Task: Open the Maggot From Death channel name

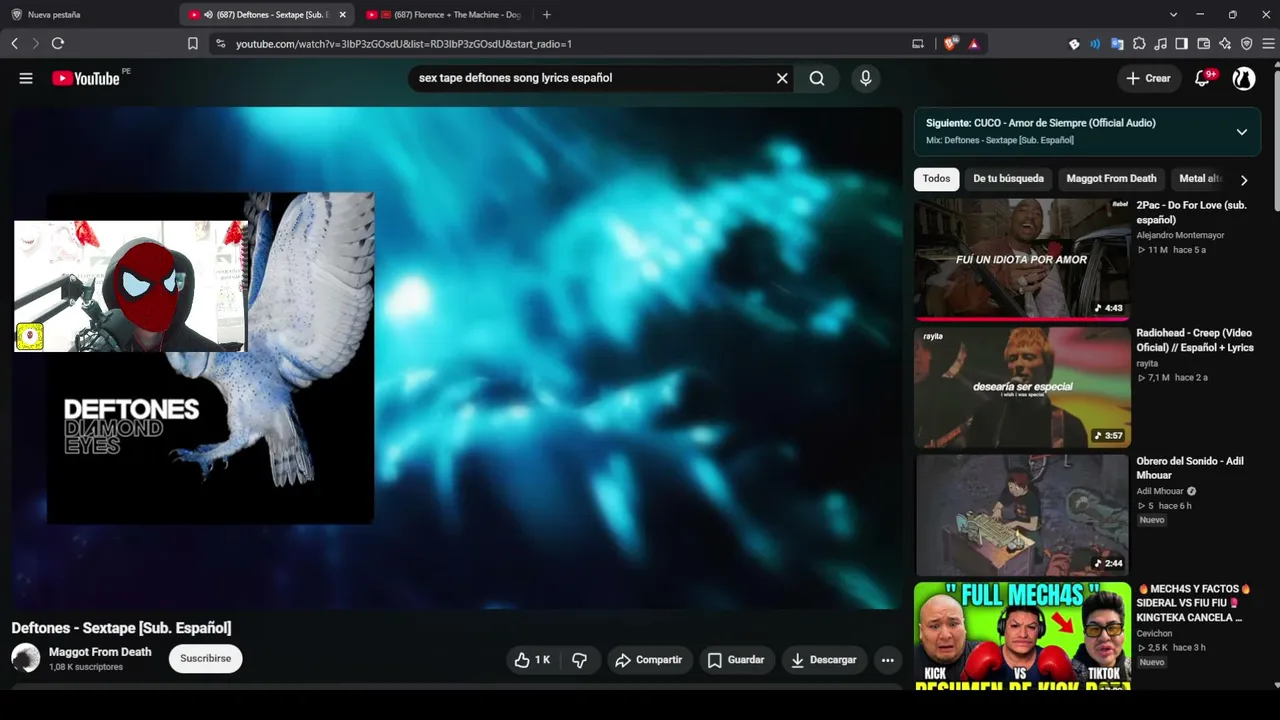Action: click(100, 652)
